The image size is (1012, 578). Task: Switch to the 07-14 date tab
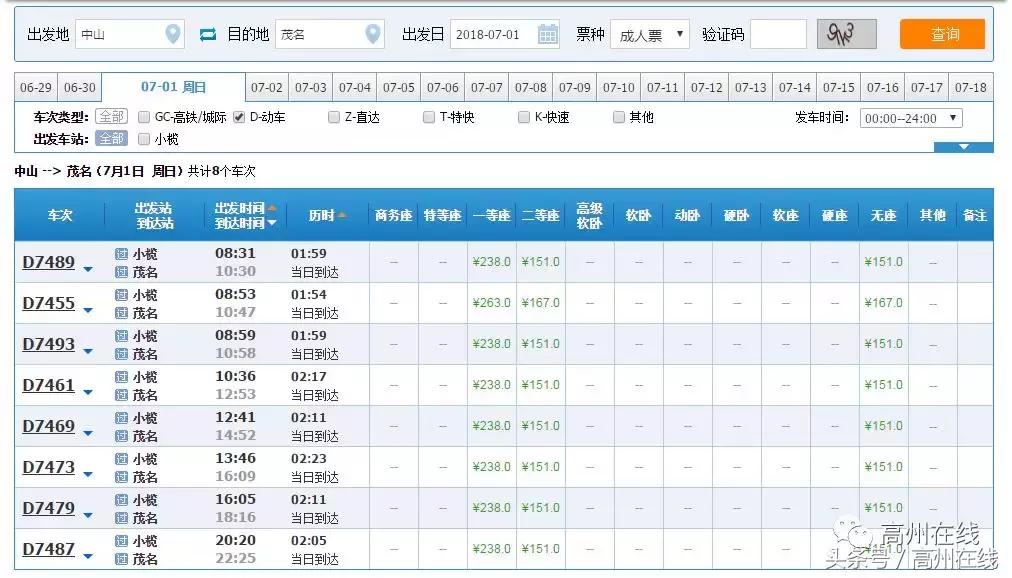pyautogui.click(x=794, y=87)
